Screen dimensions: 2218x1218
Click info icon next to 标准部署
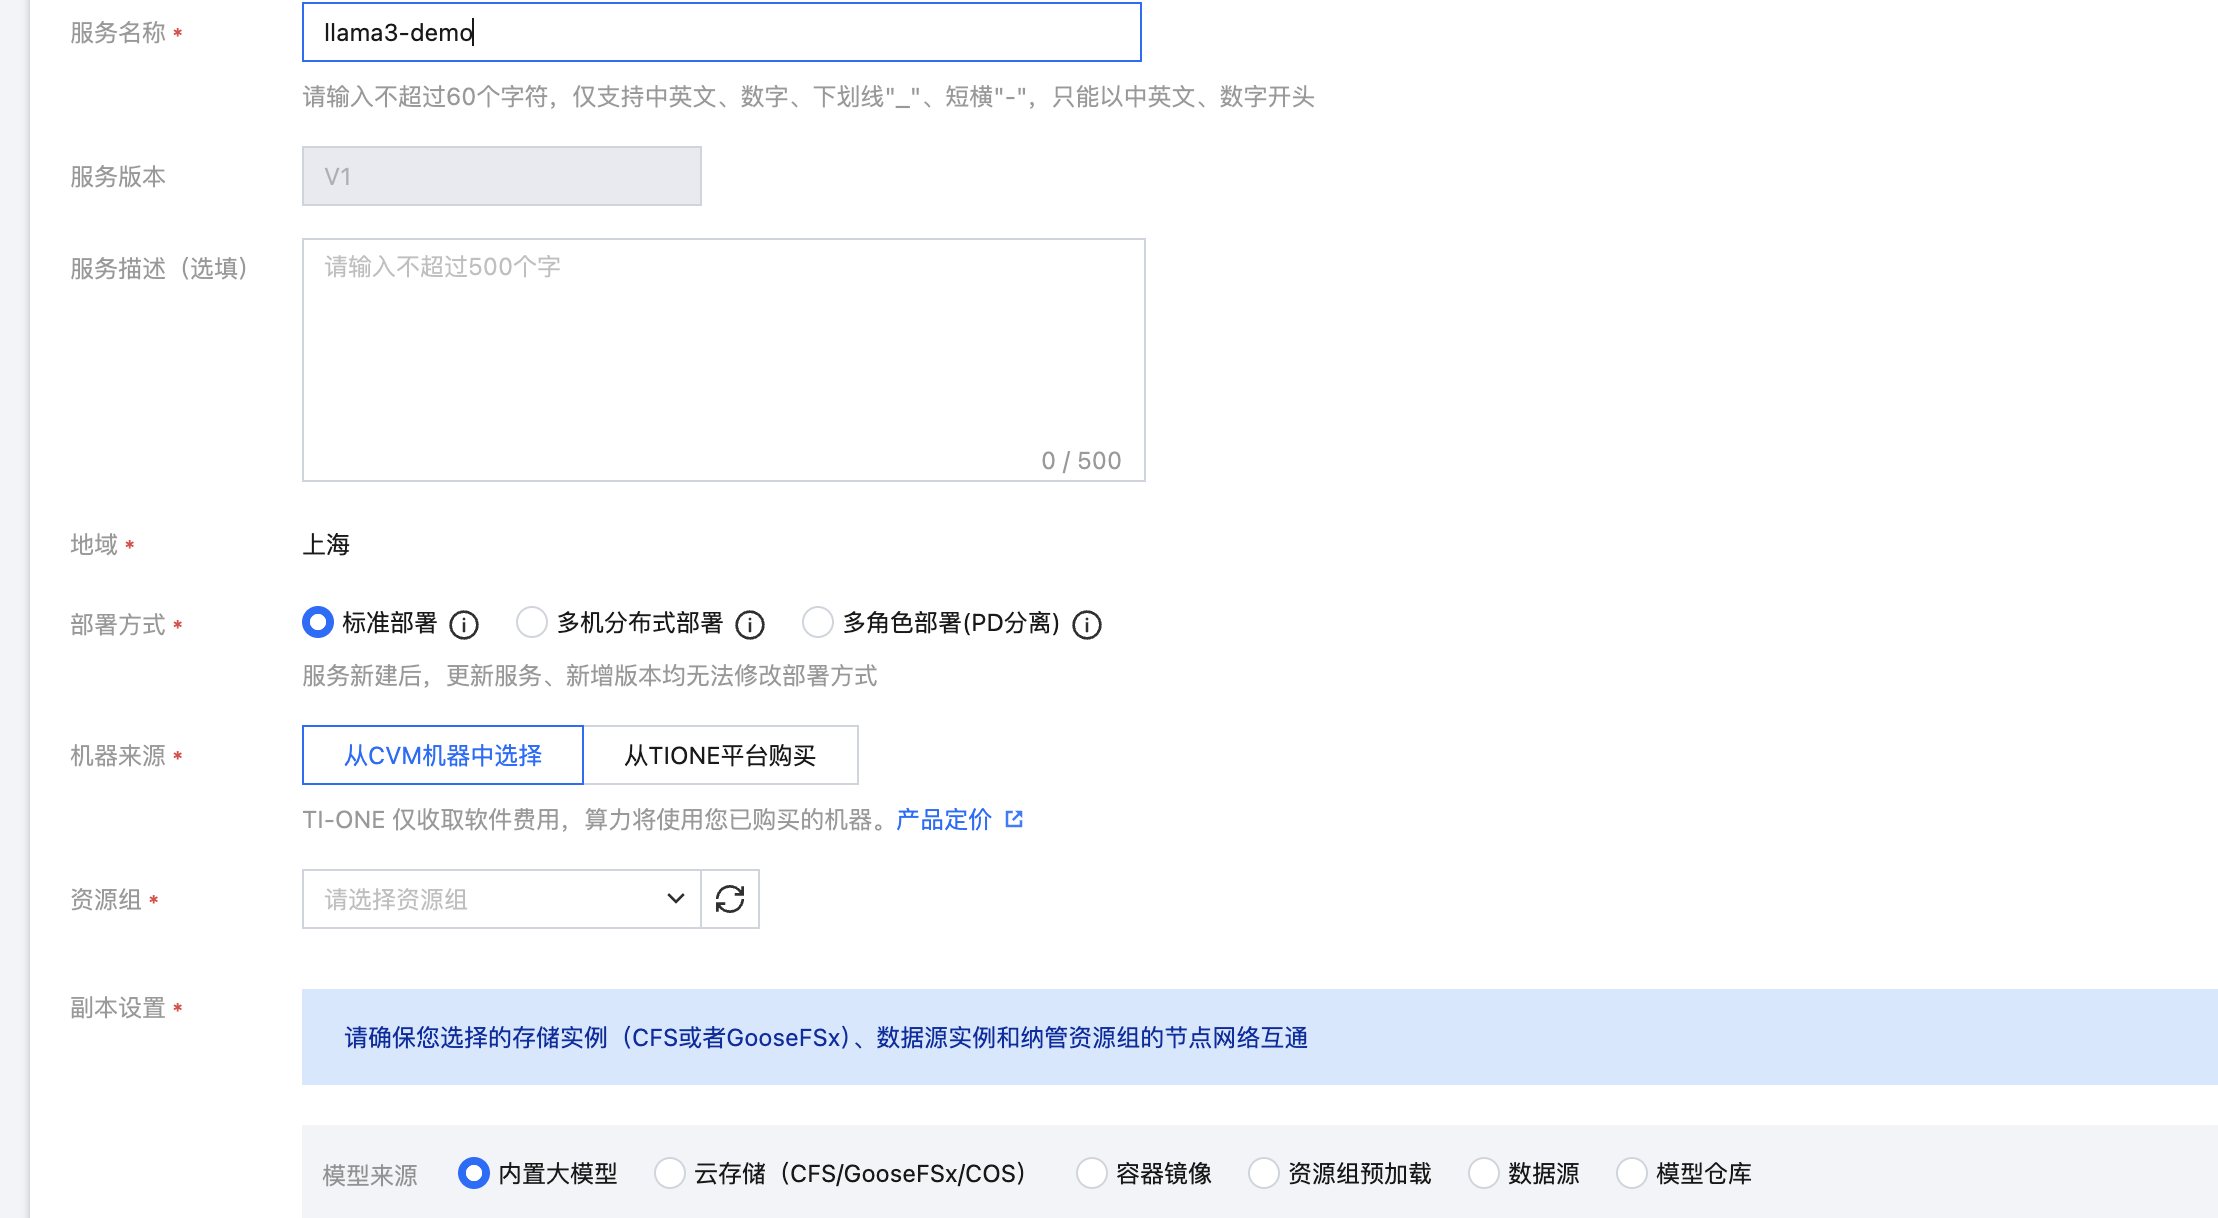[464, 625]
